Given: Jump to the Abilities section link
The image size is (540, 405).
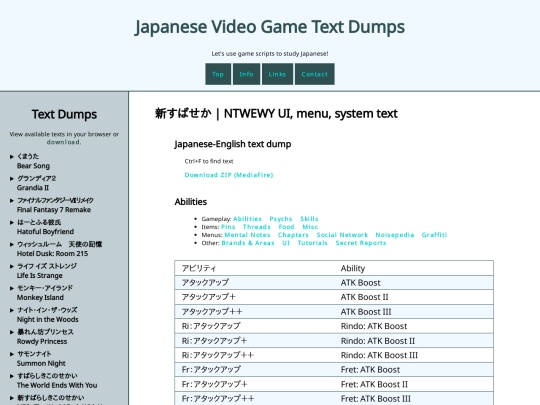Looking at the screenshot, I should point(247,219).
